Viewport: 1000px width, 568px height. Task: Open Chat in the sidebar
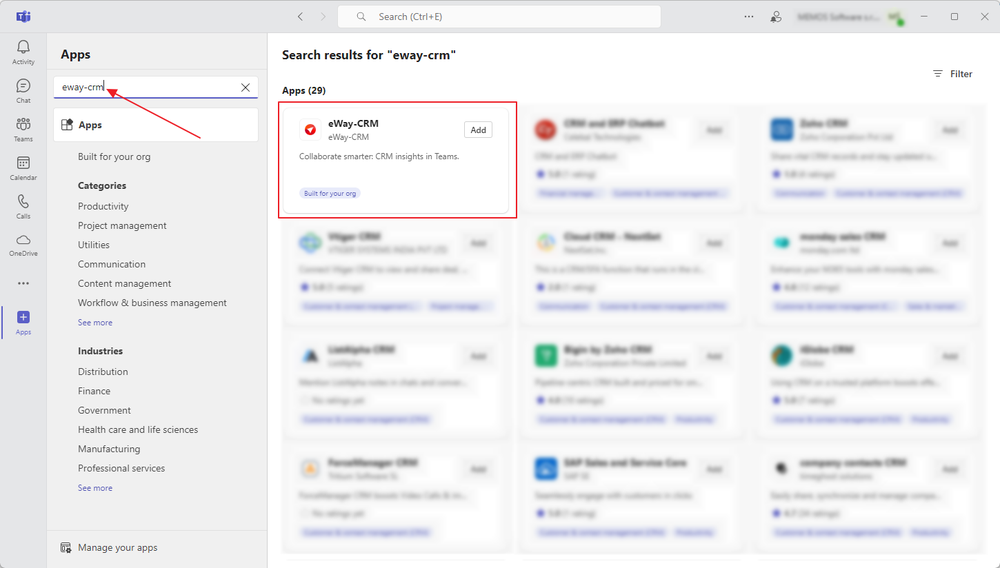[x=23, y=91]
